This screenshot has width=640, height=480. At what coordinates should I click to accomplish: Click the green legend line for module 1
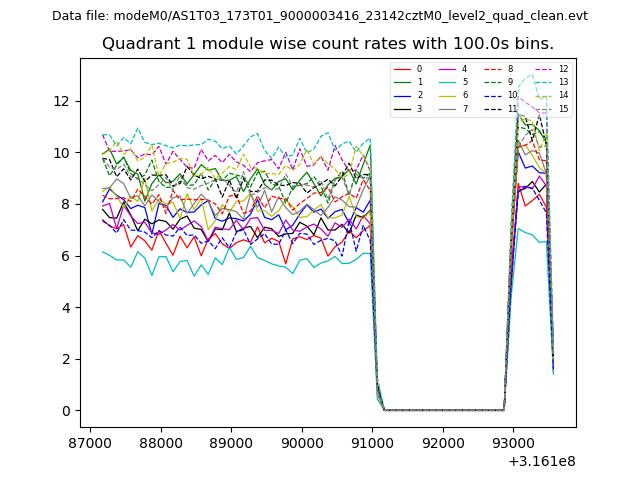coord(402,82)
